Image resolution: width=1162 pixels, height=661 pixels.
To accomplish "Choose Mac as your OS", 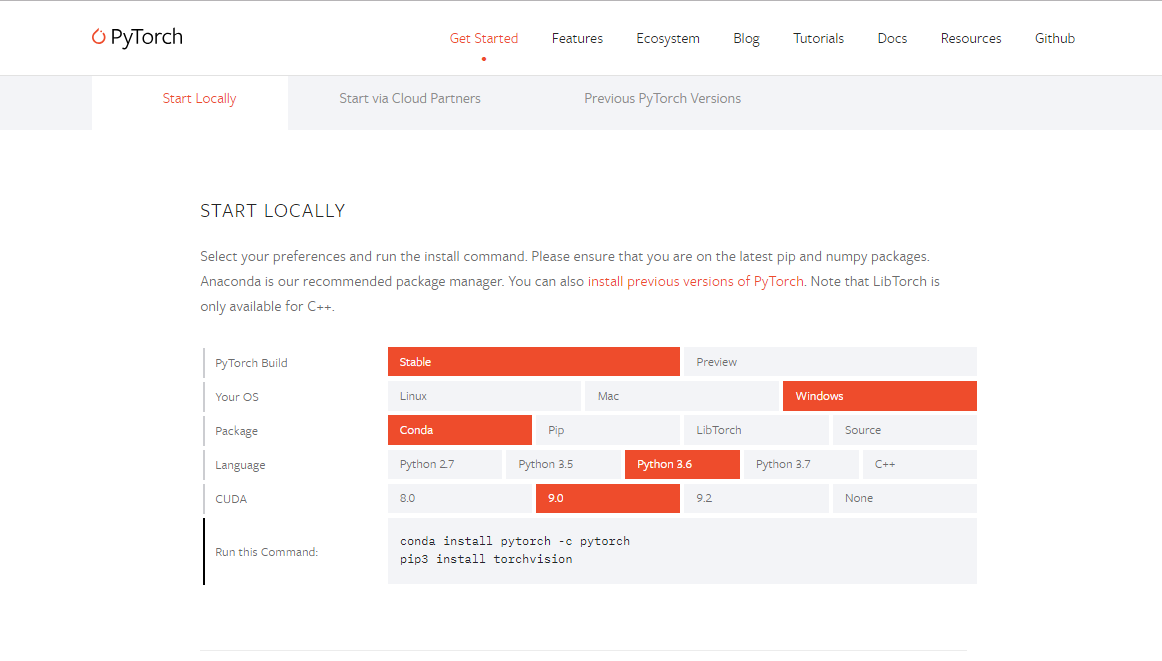I will coord(682,396).
